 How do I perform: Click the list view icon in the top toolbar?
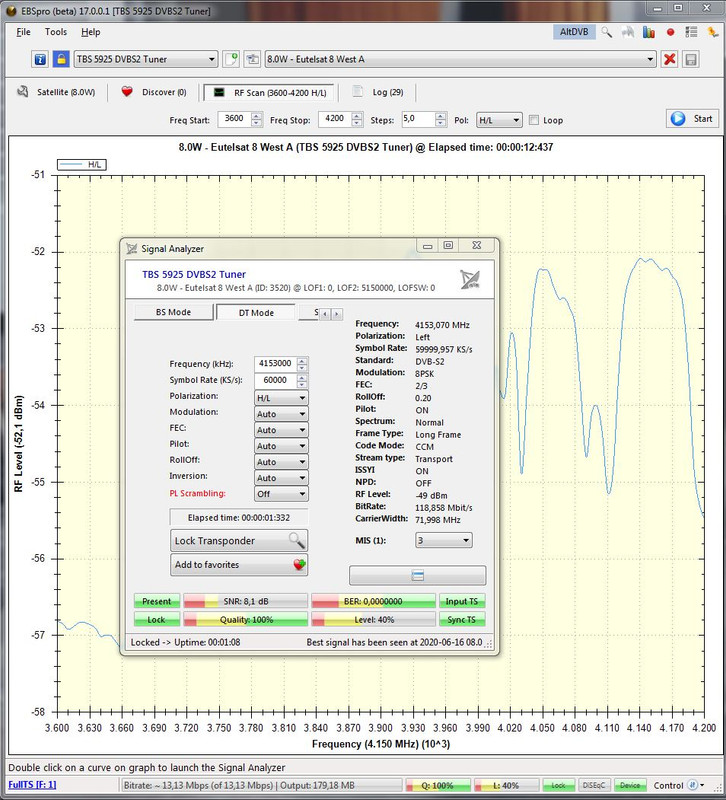tap(691, 32)
